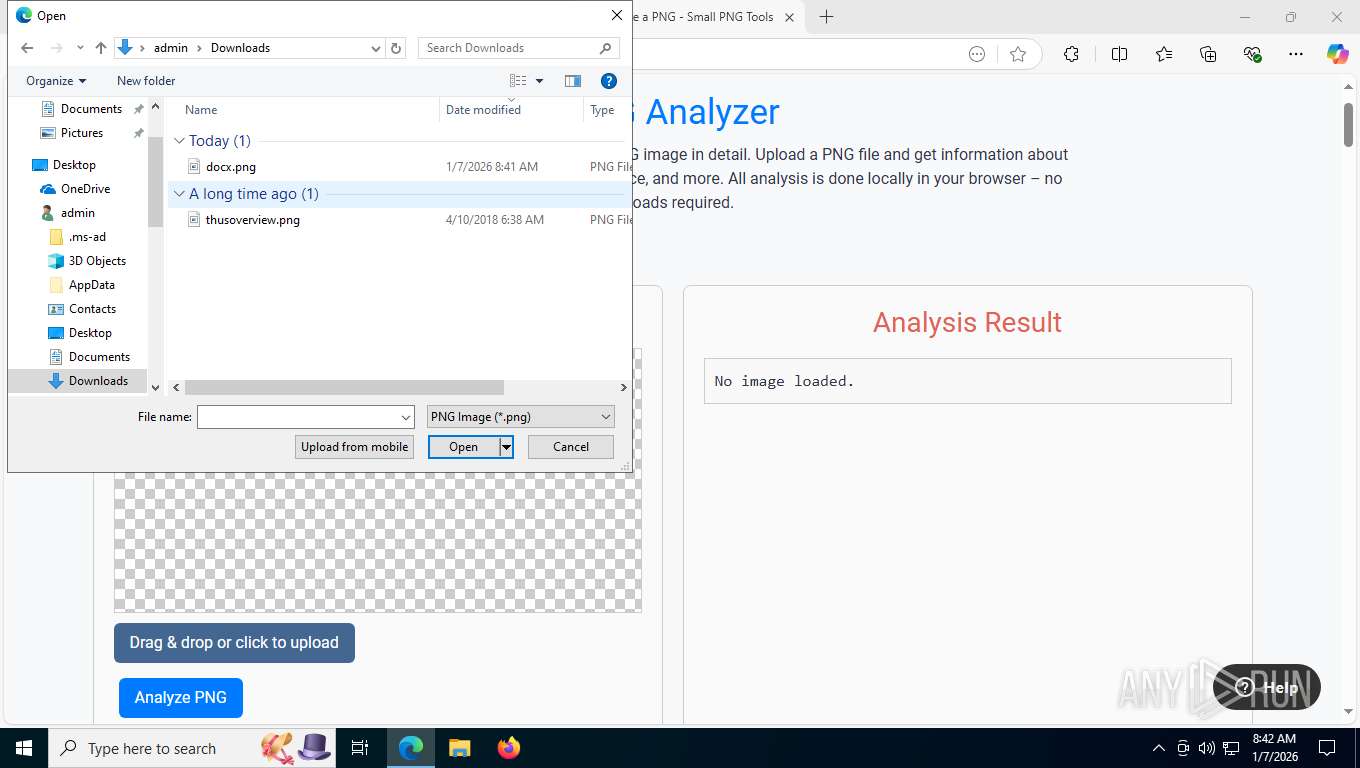Image resolution: width=1360 pixels, height=768 pixels.
Task: Open AppData folder in tree
Action: tap(91, 285)
